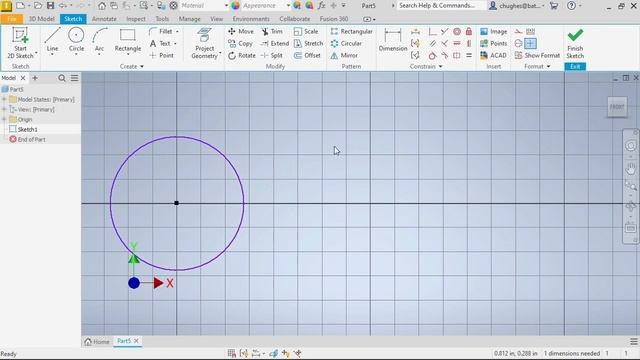The height and width of the screenshot is (360, 640).
Task: Open the Project Geometry tool
Action: [204, 43]
